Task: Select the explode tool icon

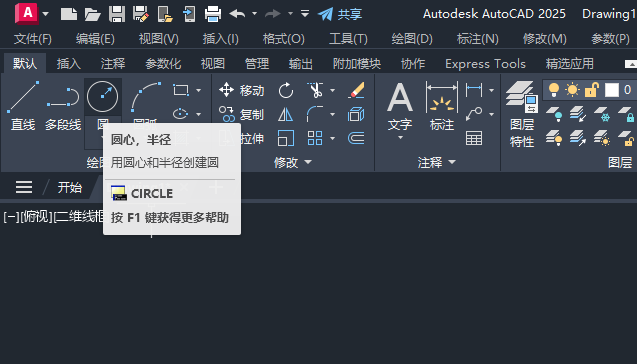Action: [356, 115]
